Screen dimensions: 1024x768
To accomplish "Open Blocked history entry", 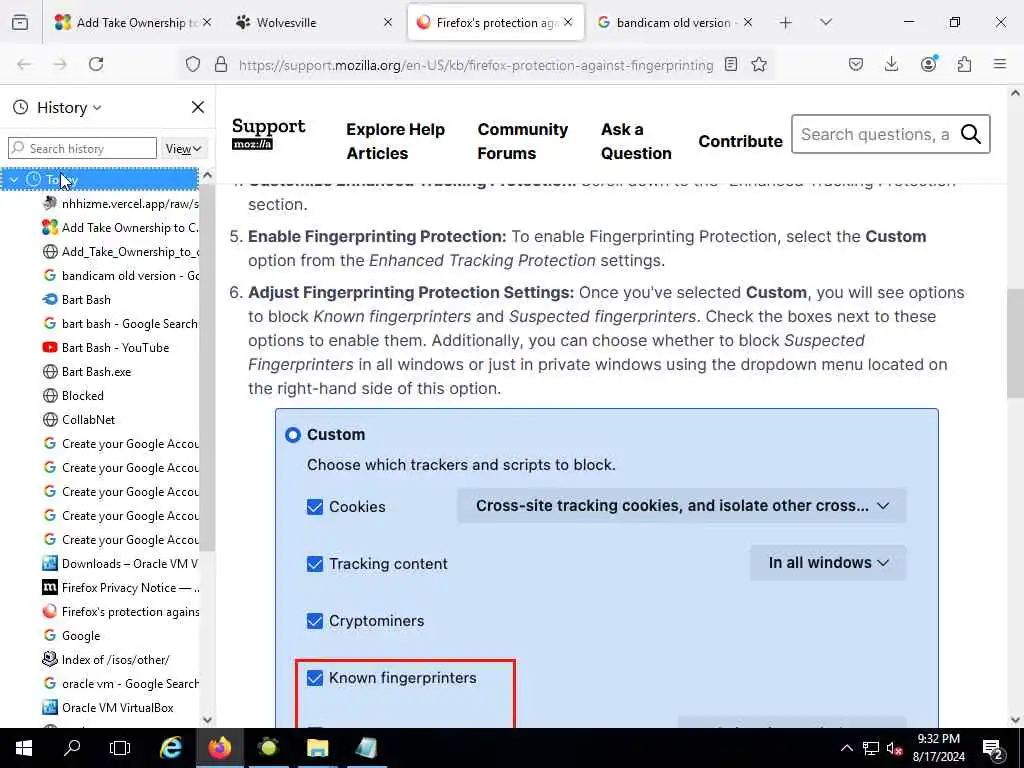I will [82, 396].
